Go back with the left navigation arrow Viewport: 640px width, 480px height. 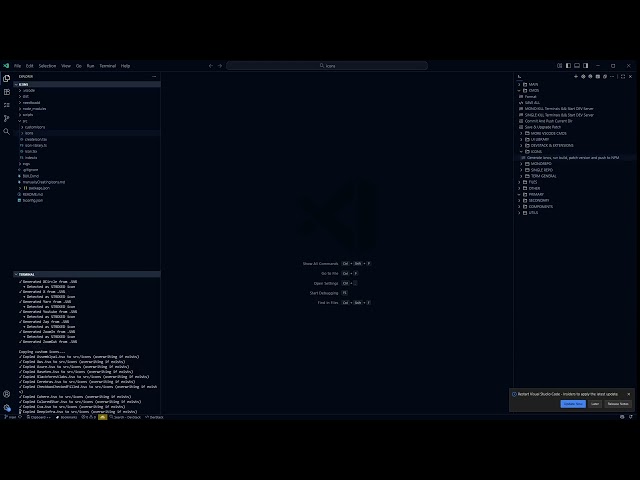point(211,66)
